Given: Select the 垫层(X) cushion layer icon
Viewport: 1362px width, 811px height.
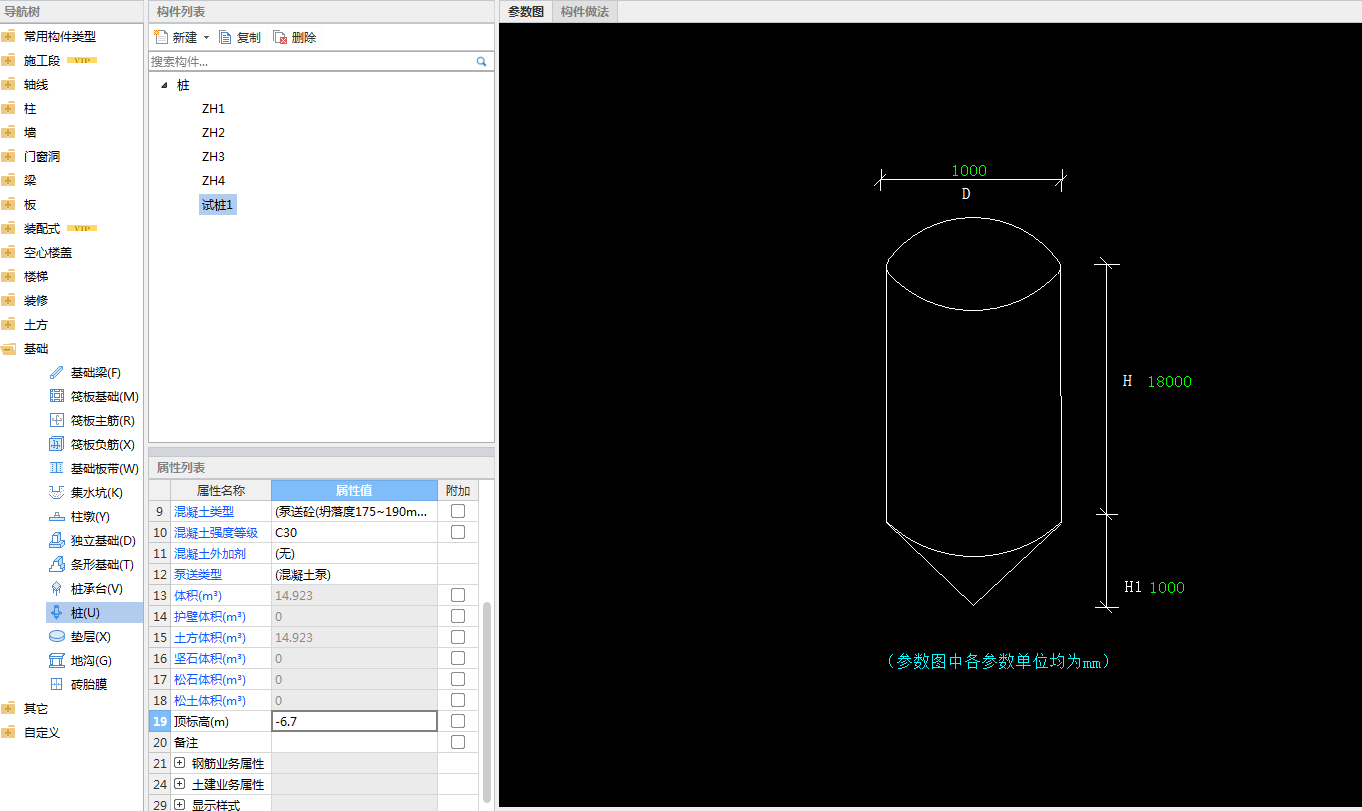Looking at the screenshot, I should click(x=57, y=636).
